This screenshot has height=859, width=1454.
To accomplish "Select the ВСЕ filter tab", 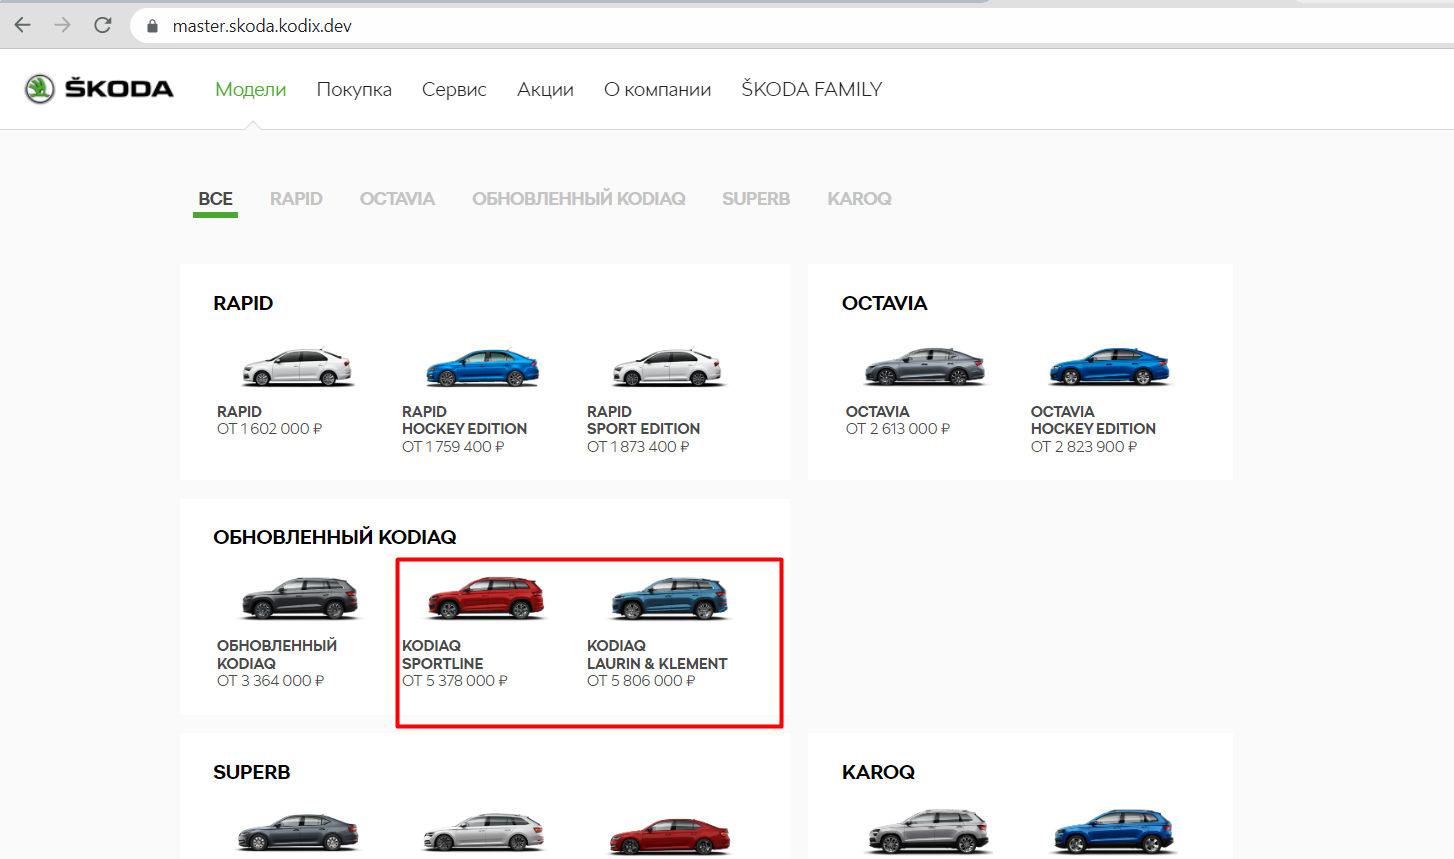I will [216, 199].
